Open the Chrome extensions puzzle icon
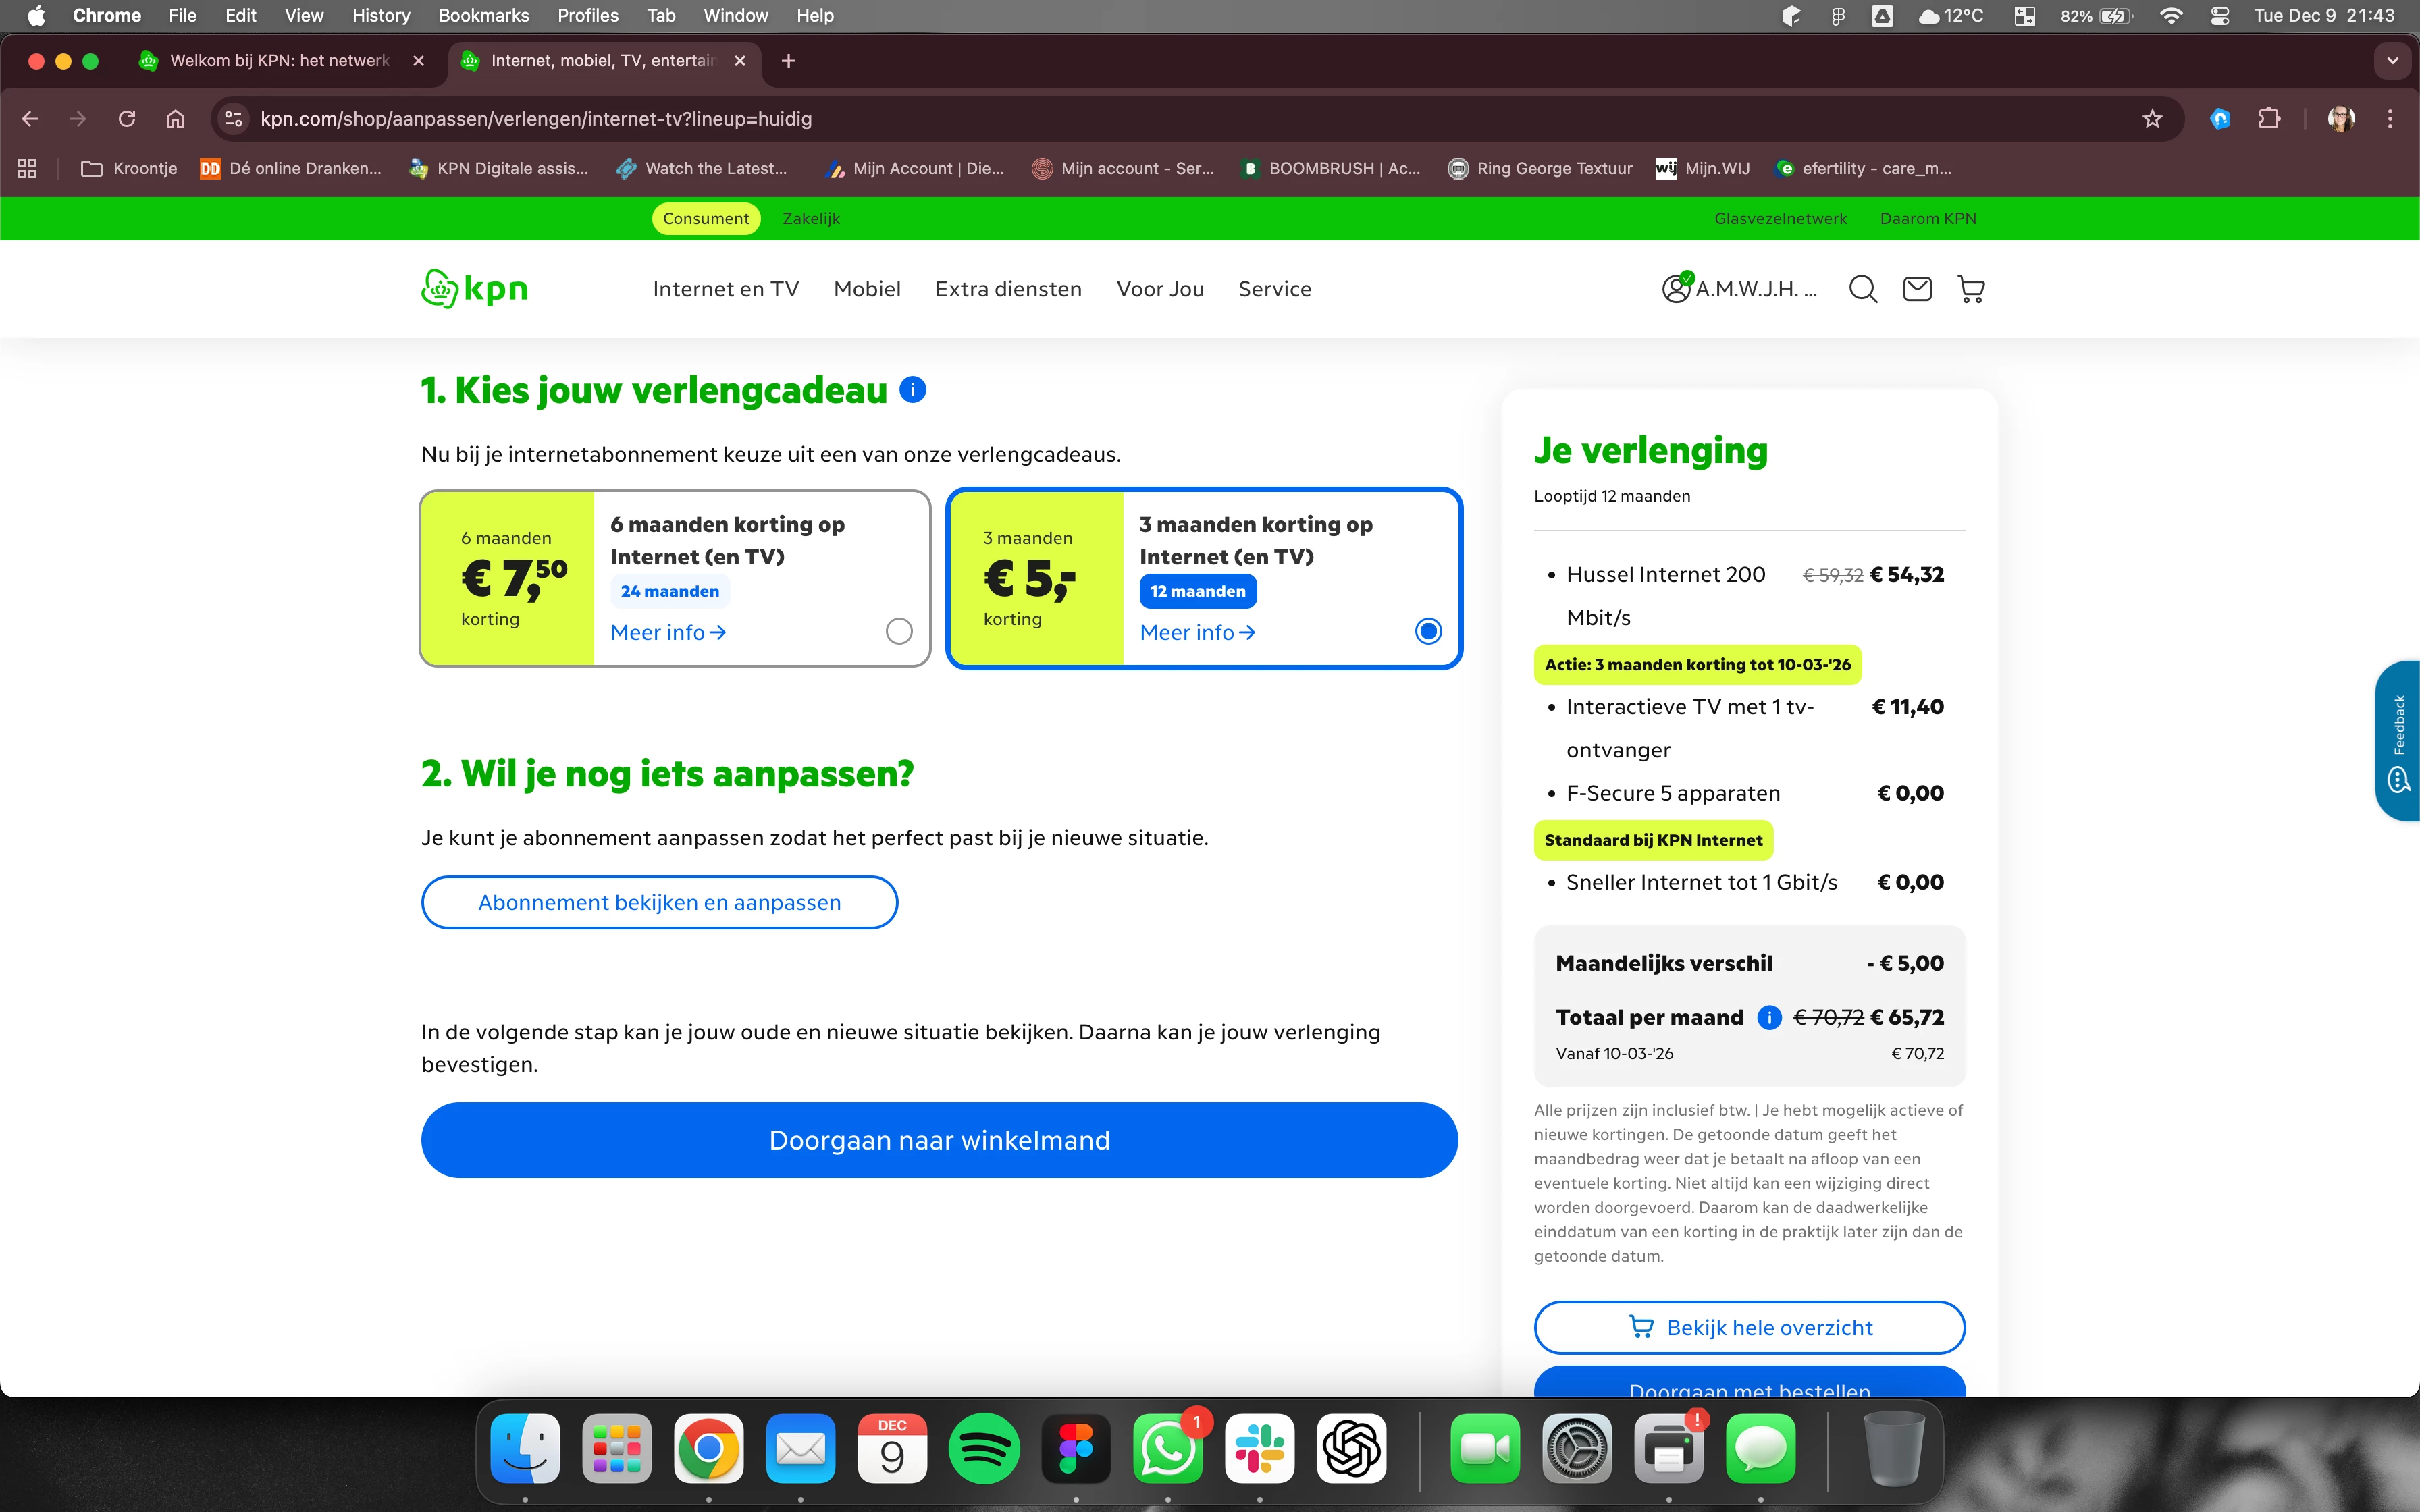This screenshot has width=2420, height=1512. click(2269, 119)
